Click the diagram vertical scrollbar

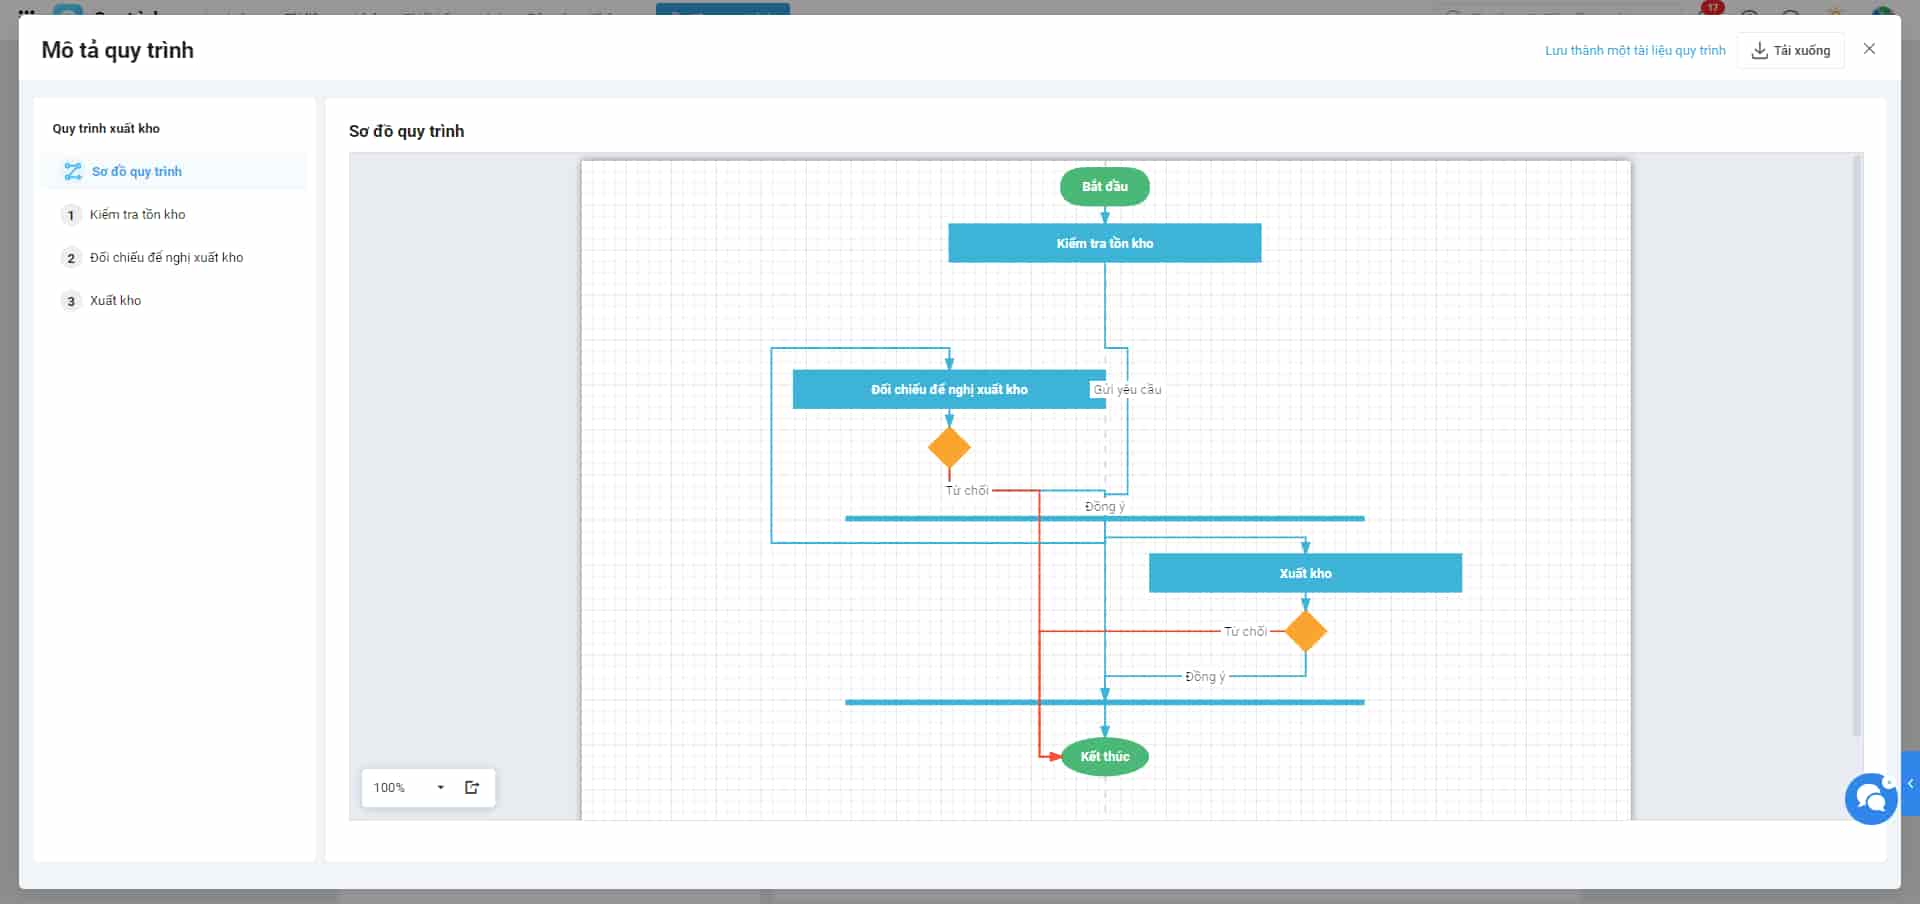[1857, 445]
